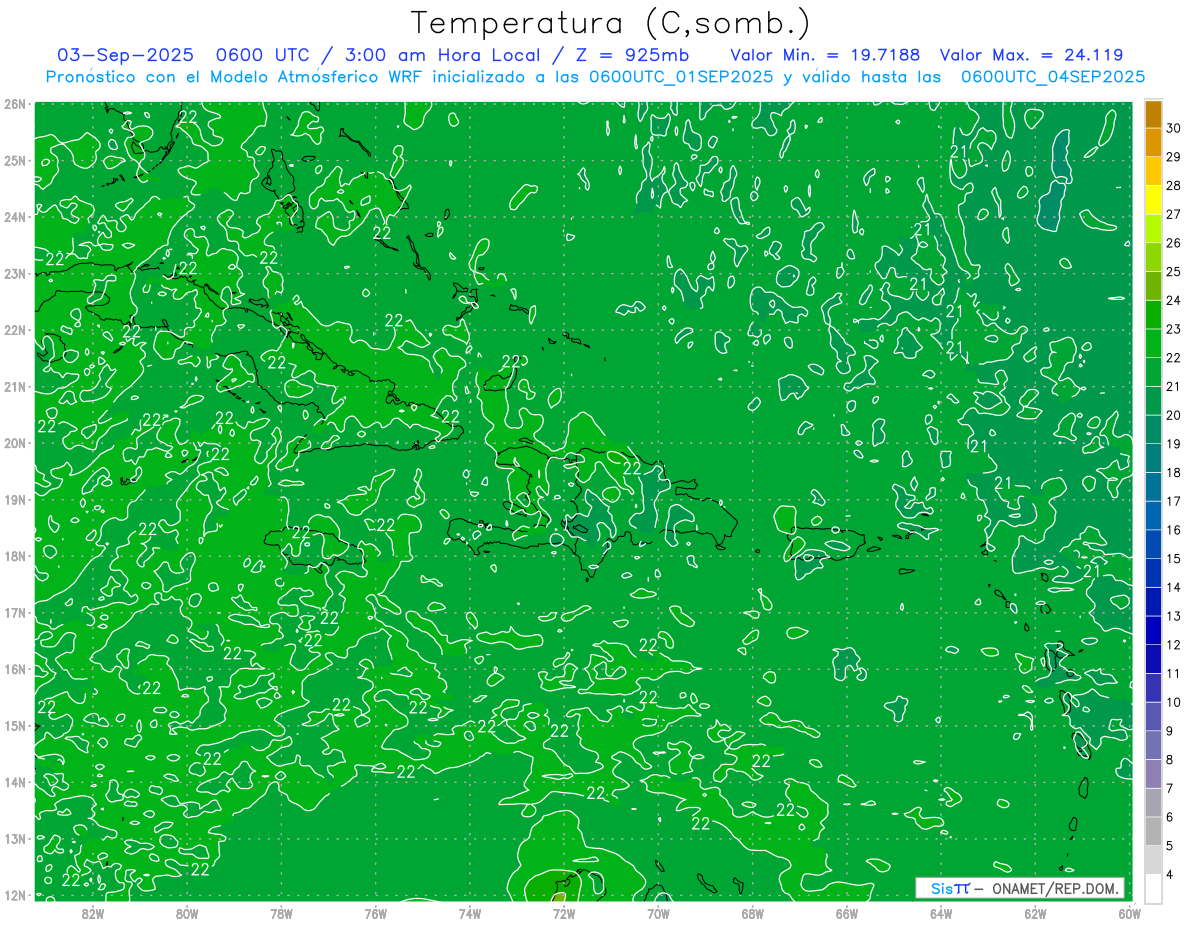Click the 76W longitude axis label
This screenshot has width=1200, height=927.
pyautogui.click(x=375, y=913)
